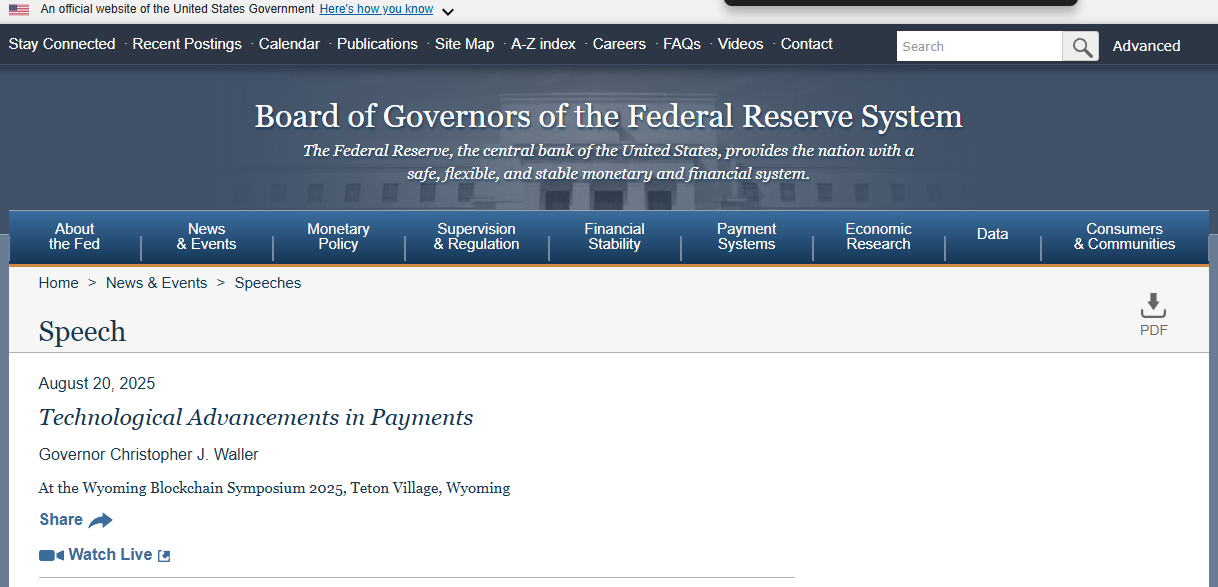Open the Financial Stability menu
1218x587 pixels.
614,237
